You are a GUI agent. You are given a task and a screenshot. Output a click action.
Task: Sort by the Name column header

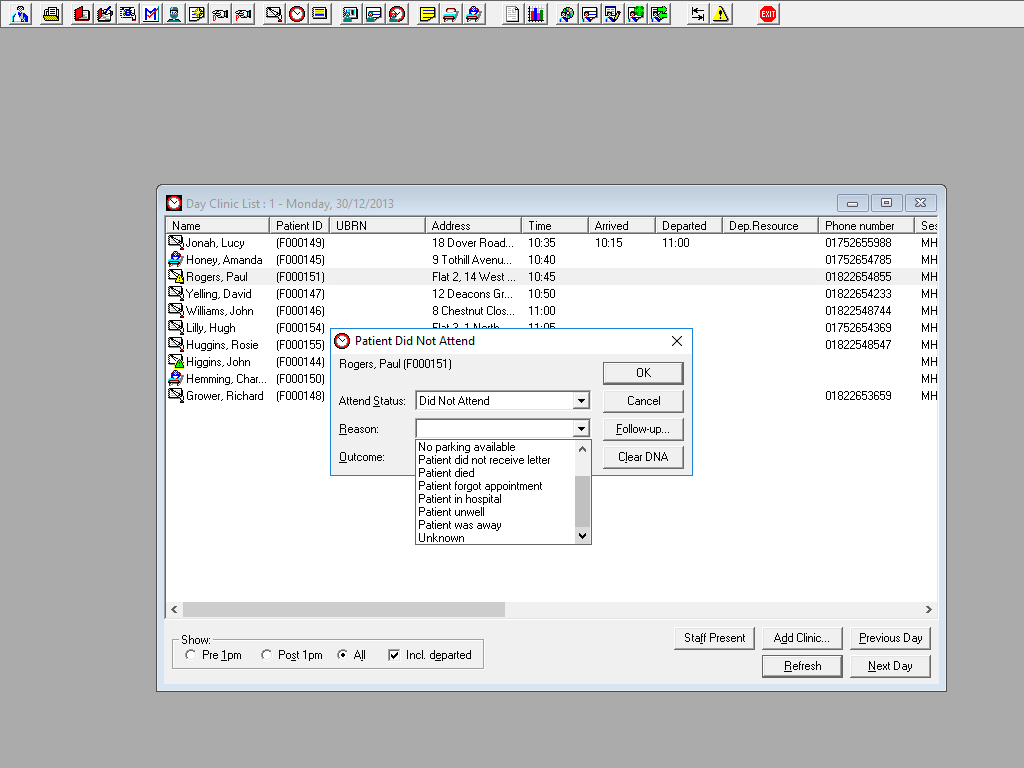click(217, 225)
